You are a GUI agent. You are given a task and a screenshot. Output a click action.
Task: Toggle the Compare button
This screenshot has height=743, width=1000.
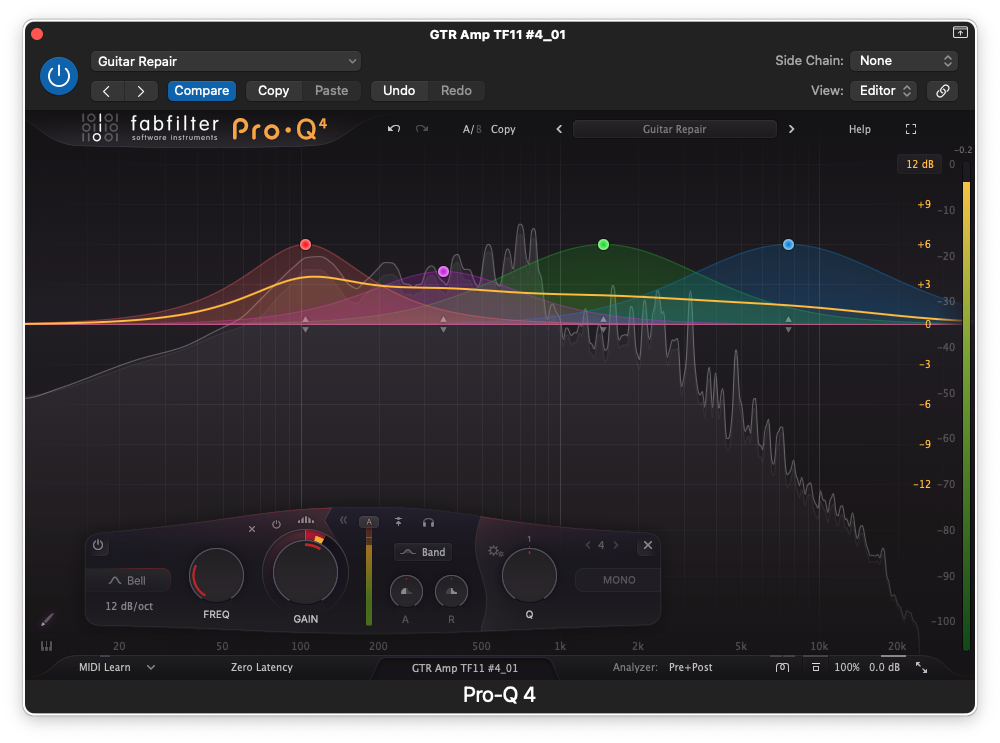201,91
